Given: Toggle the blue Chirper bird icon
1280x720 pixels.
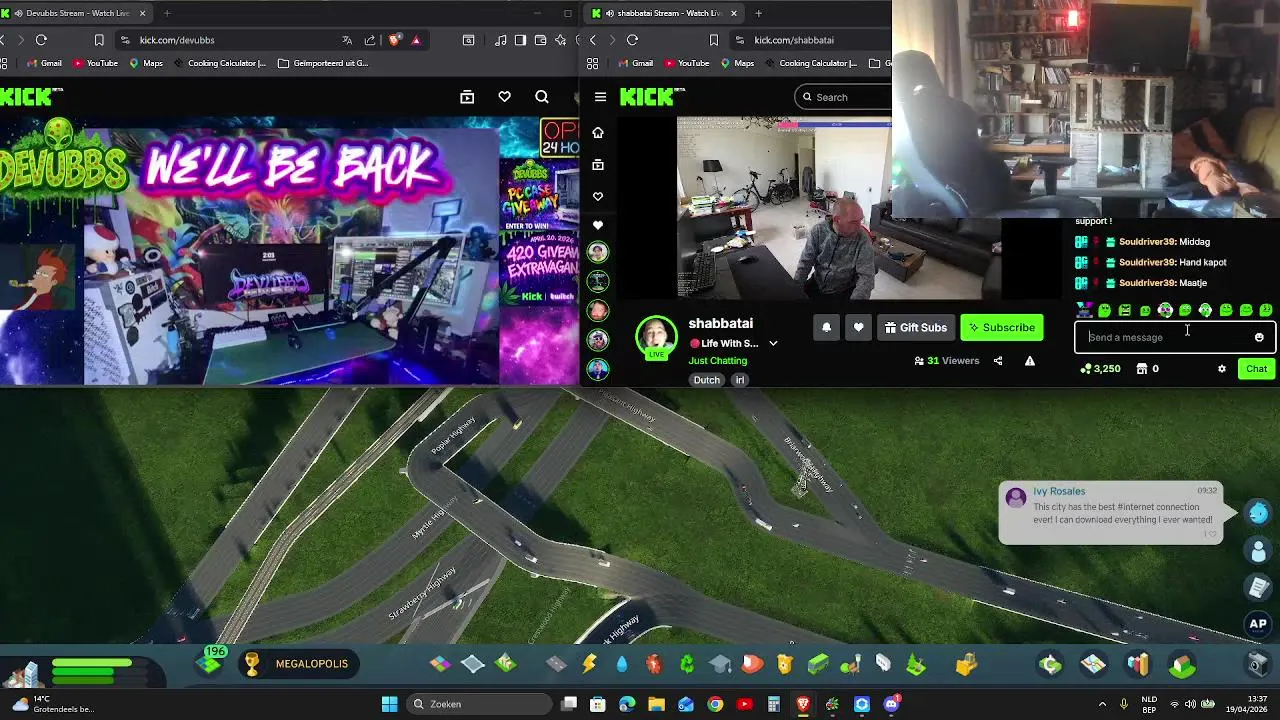Looking at the screenshot, I should click(x=1258, y=512).
